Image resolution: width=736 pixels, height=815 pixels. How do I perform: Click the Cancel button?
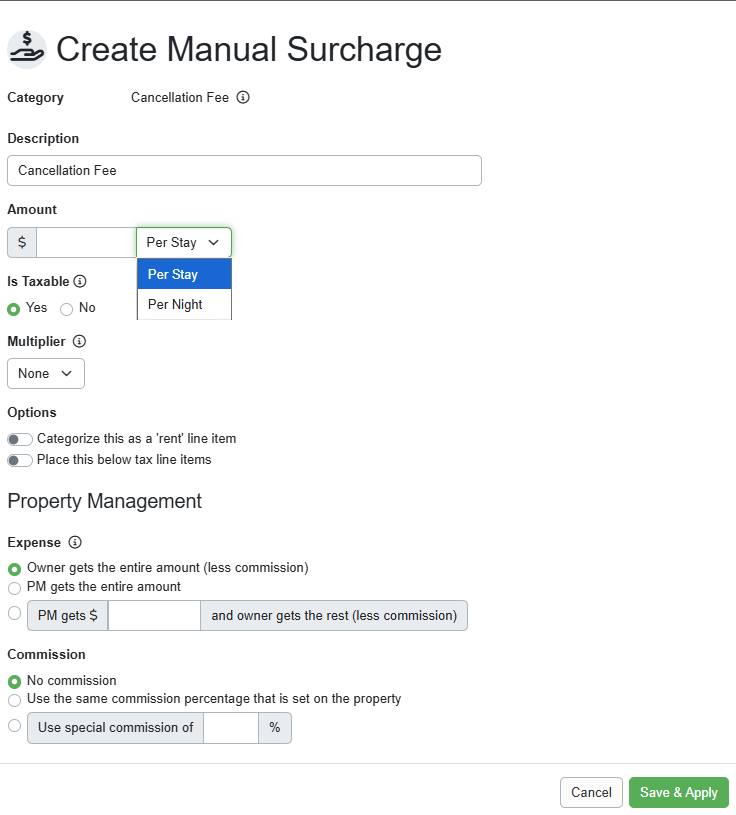pyautogui.click(x=591, y=792)
